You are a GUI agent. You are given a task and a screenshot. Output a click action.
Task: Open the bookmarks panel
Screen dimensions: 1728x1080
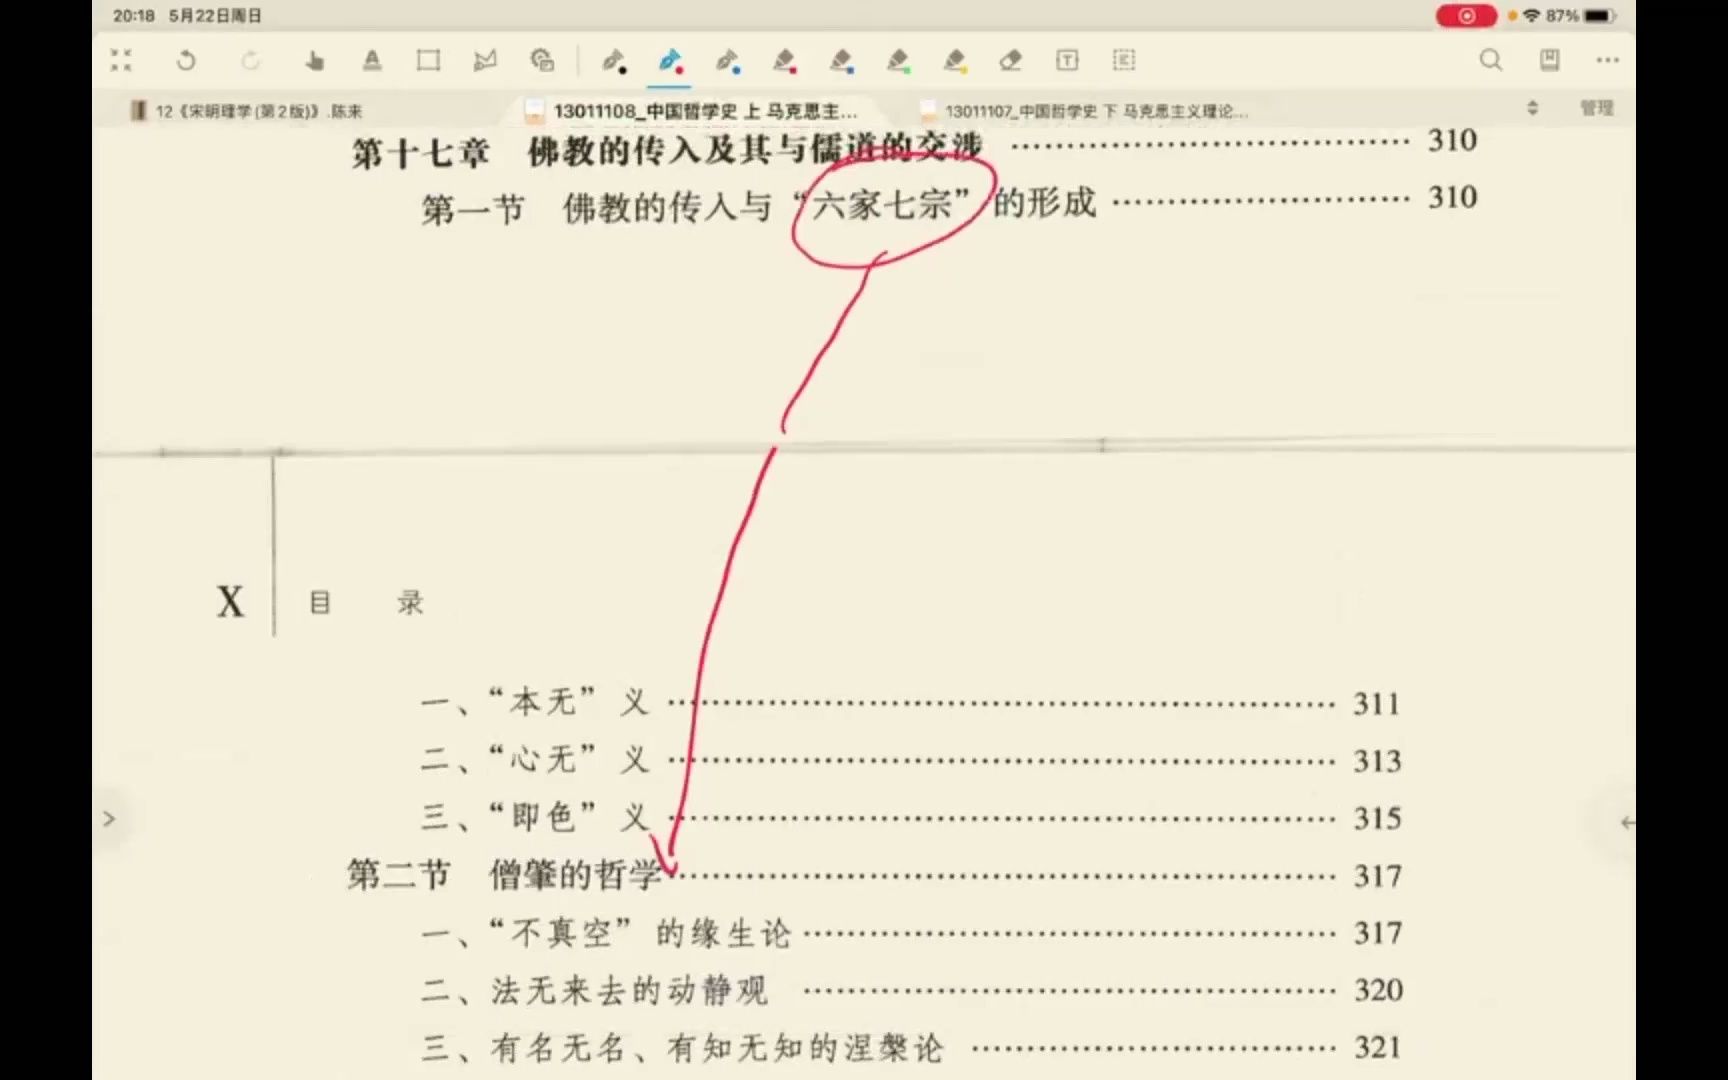point(1549,61)
